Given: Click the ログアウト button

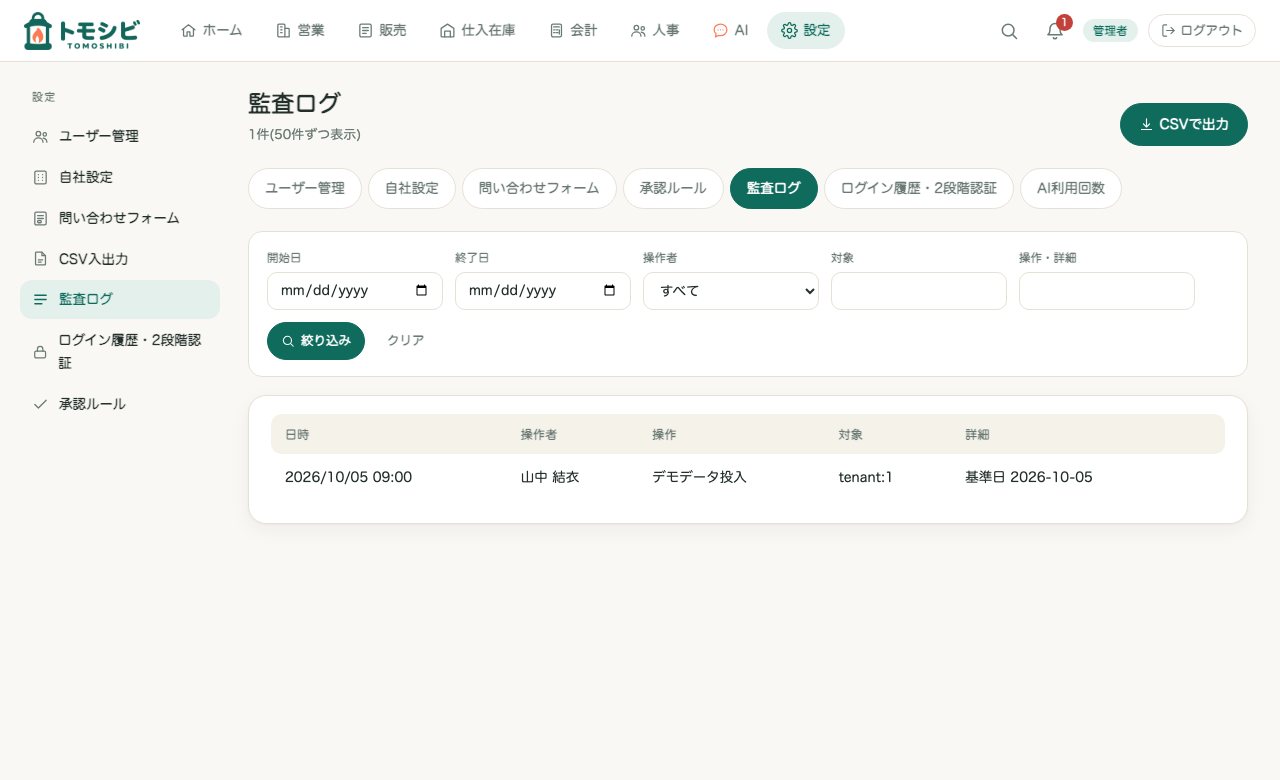Looking at the screenshot, I should (x=1202, y=31).
